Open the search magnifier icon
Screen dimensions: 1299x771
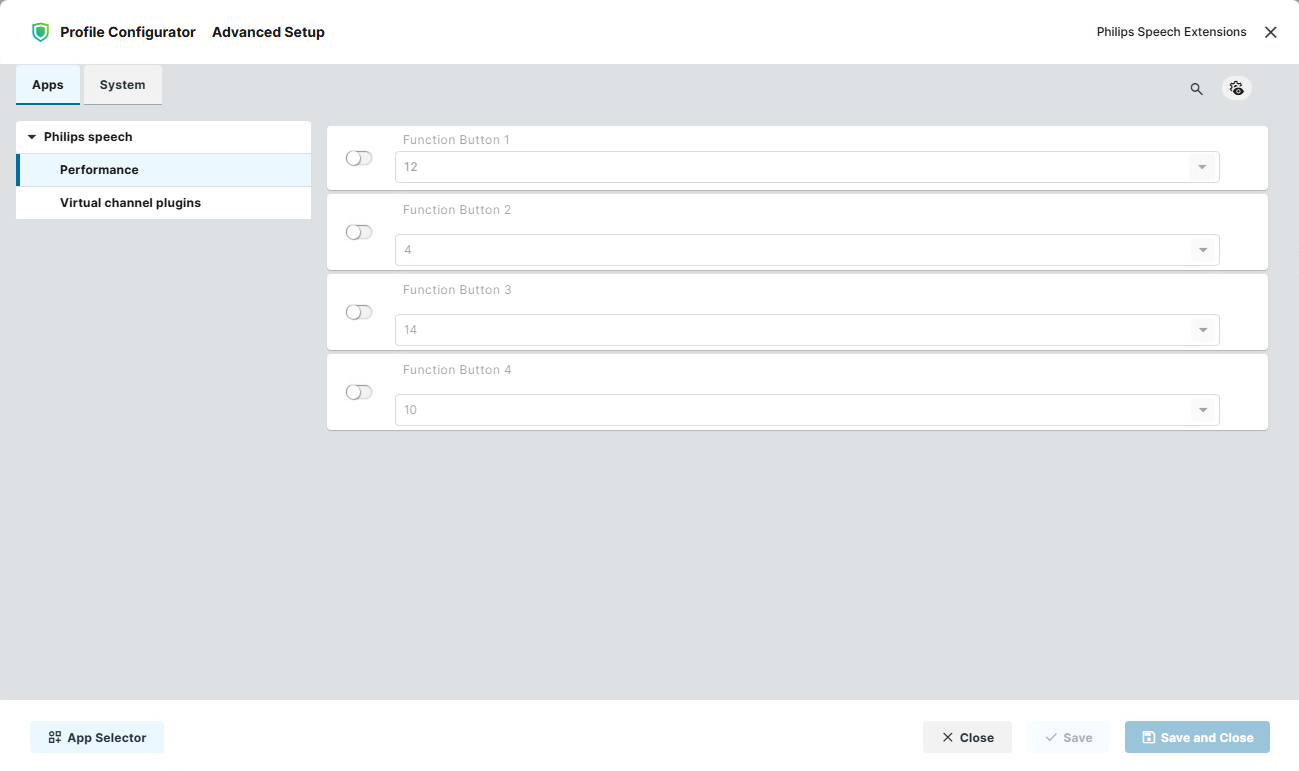1196,89
